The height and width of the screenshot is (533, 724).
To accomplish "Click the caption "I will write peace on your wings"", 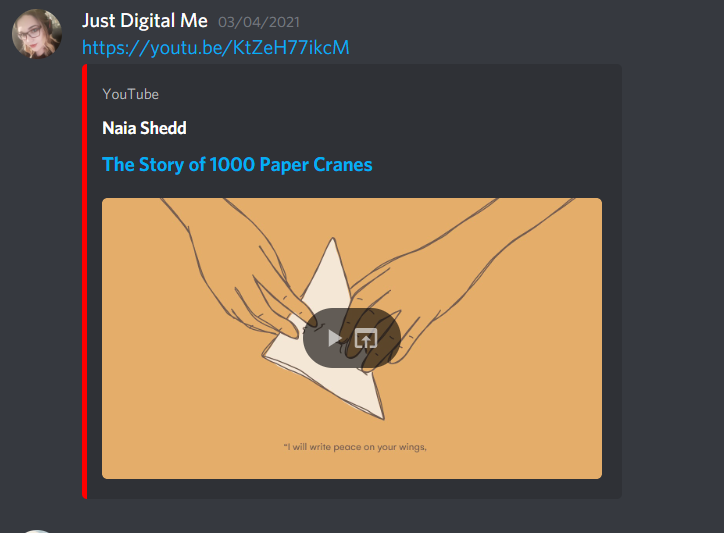I will click(x=355, y=447).
